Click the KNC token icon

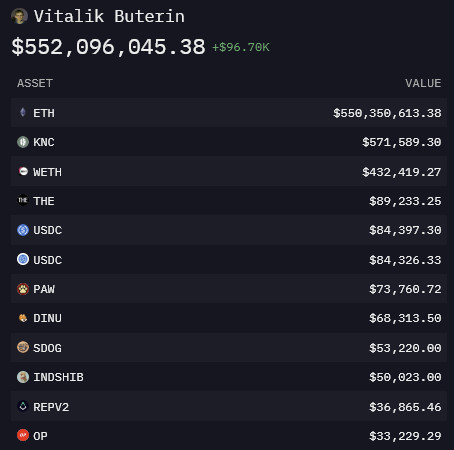23,142
